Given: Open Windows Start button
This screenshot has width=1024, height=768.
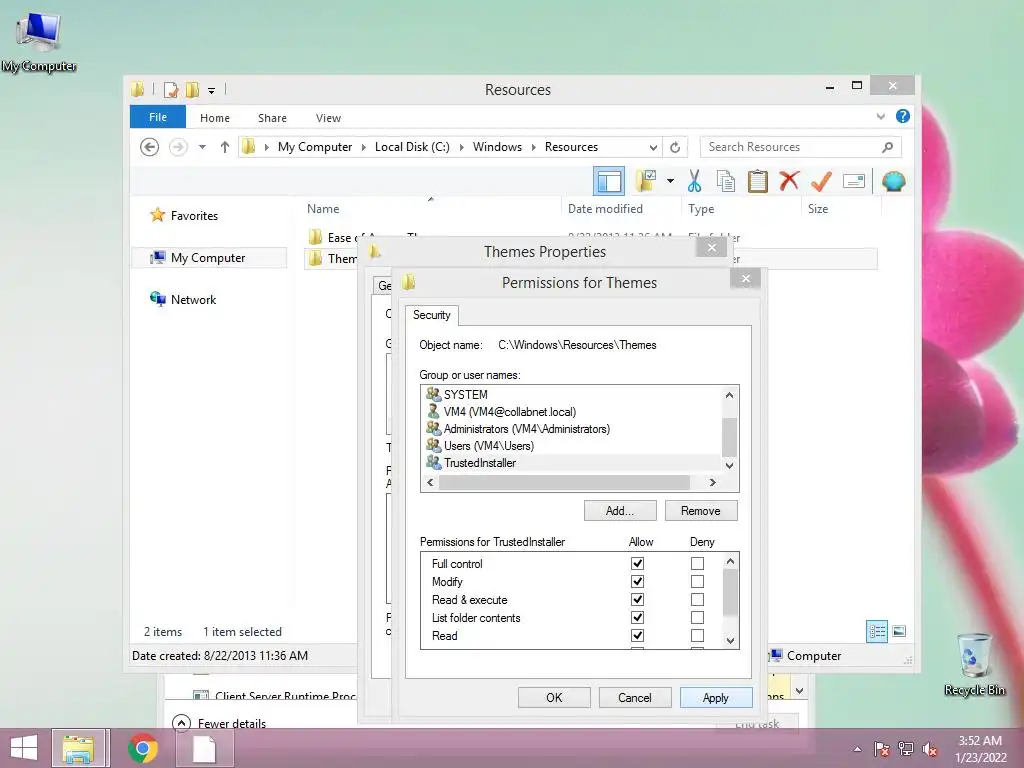Looking at the screenshot, I should click(24, 748).
